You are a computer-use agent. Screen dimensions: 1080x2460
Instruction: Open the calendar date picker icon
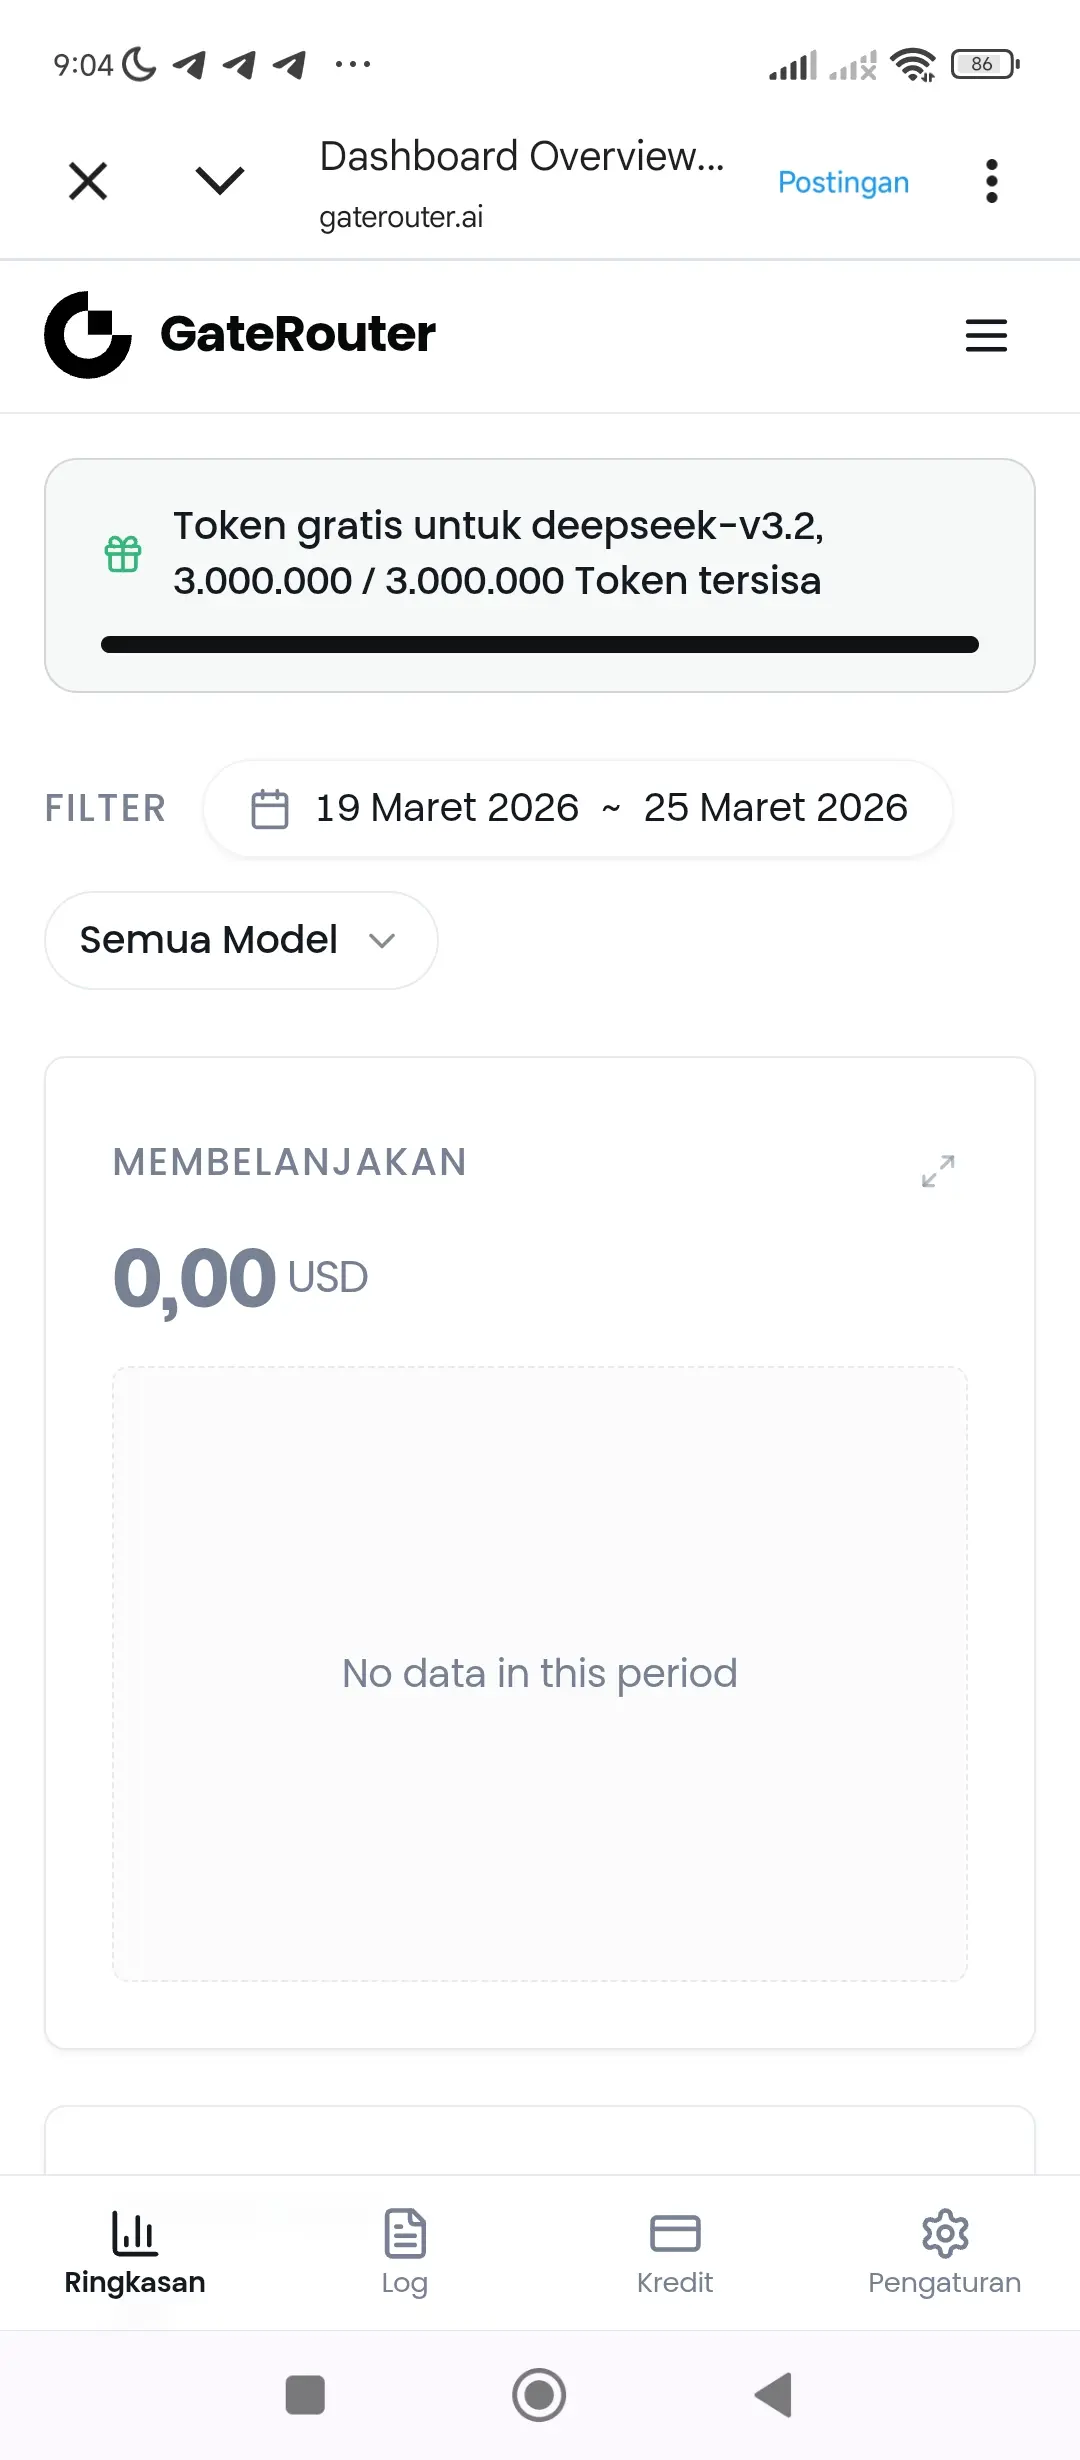(270, 809)
